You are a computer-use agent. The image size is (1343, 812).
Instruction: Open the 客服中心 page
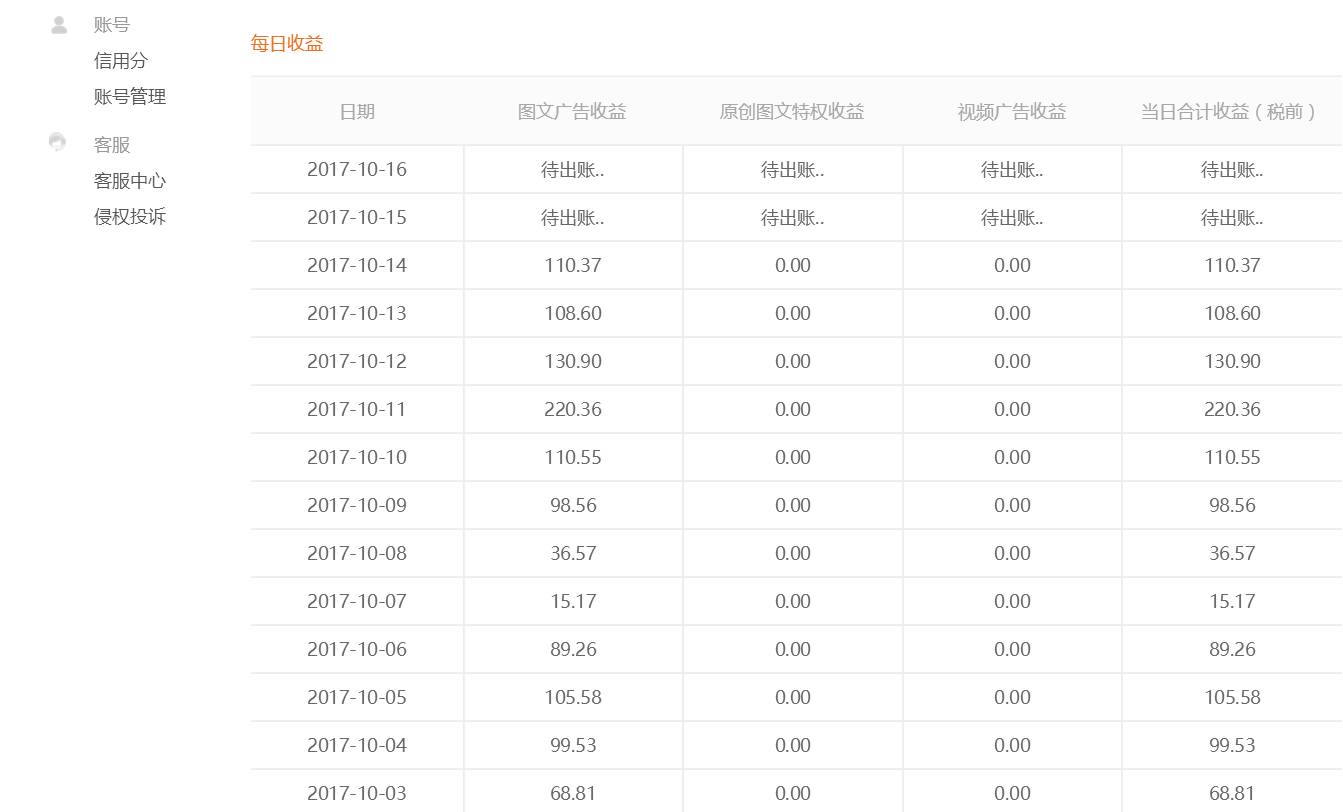(129, 180)
